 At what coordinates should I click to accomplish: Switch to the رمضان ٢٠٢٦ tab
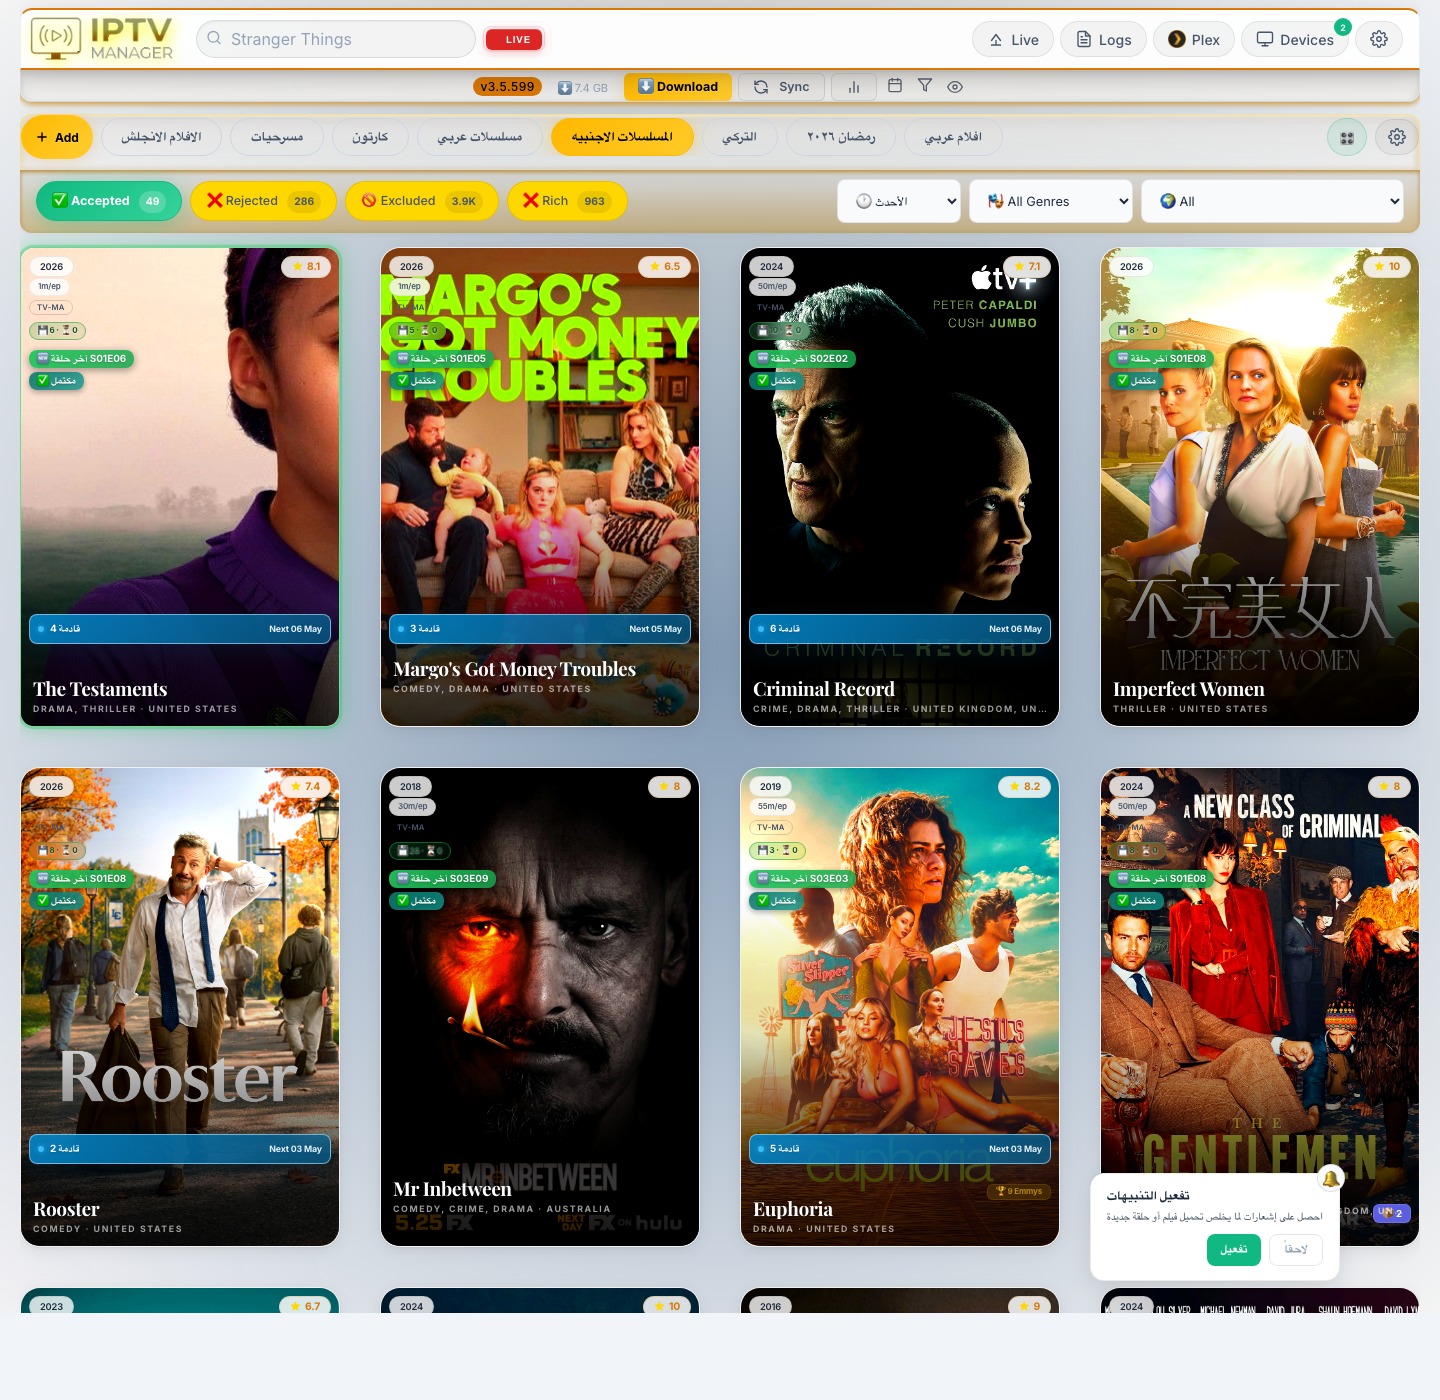click(841, 137)
